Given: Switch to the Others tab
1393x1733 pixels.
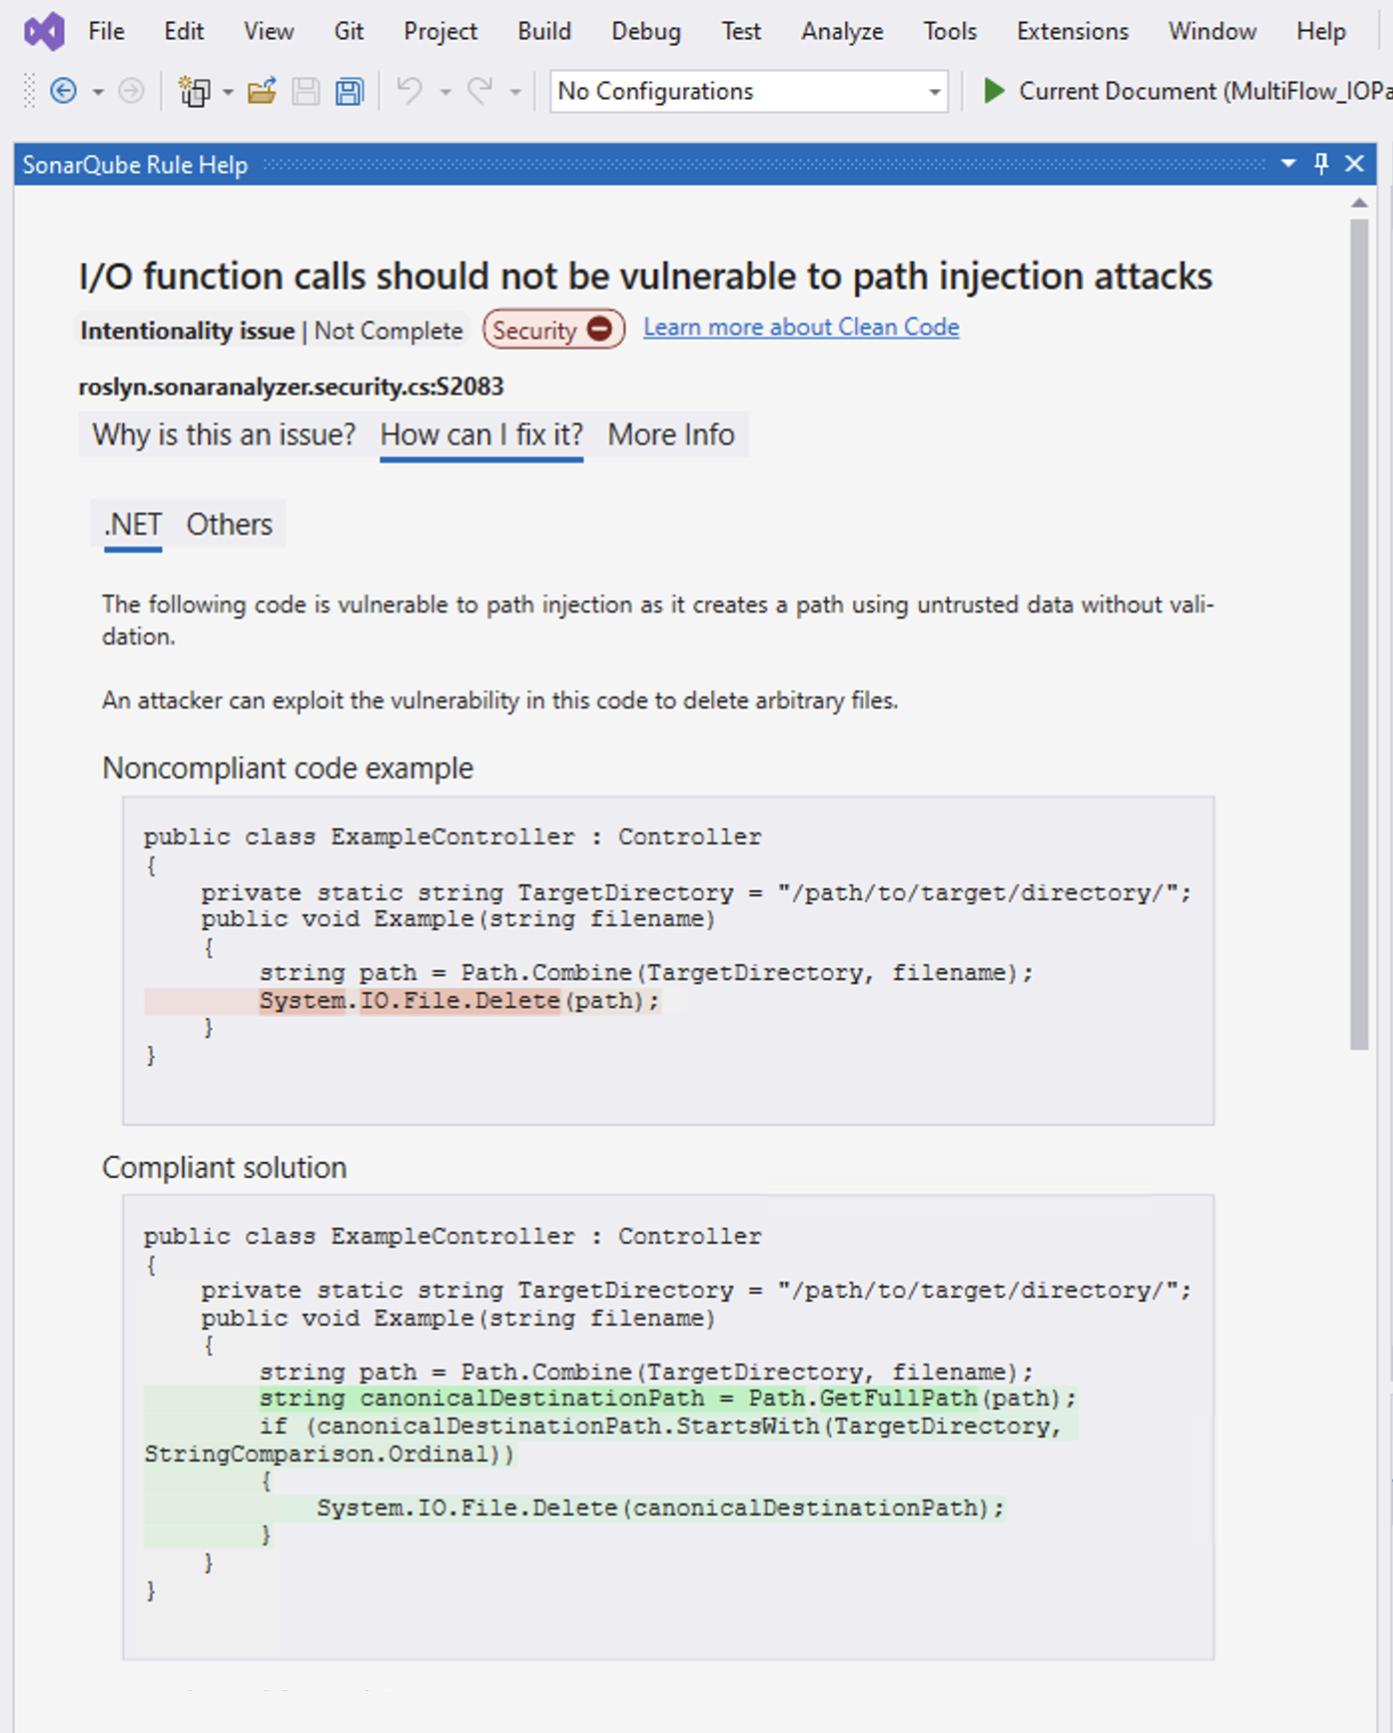Looking at the screenshot, I should [x=229, y=524].
